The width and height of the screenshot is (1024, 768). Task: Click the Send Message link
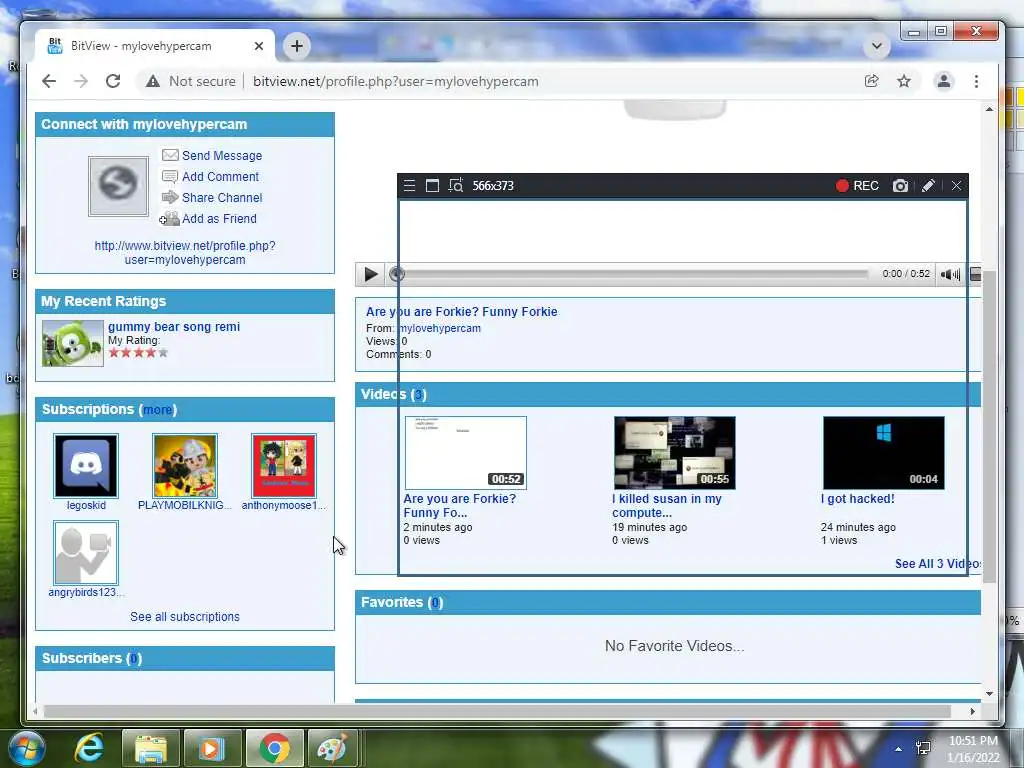[x=222, y=155]
